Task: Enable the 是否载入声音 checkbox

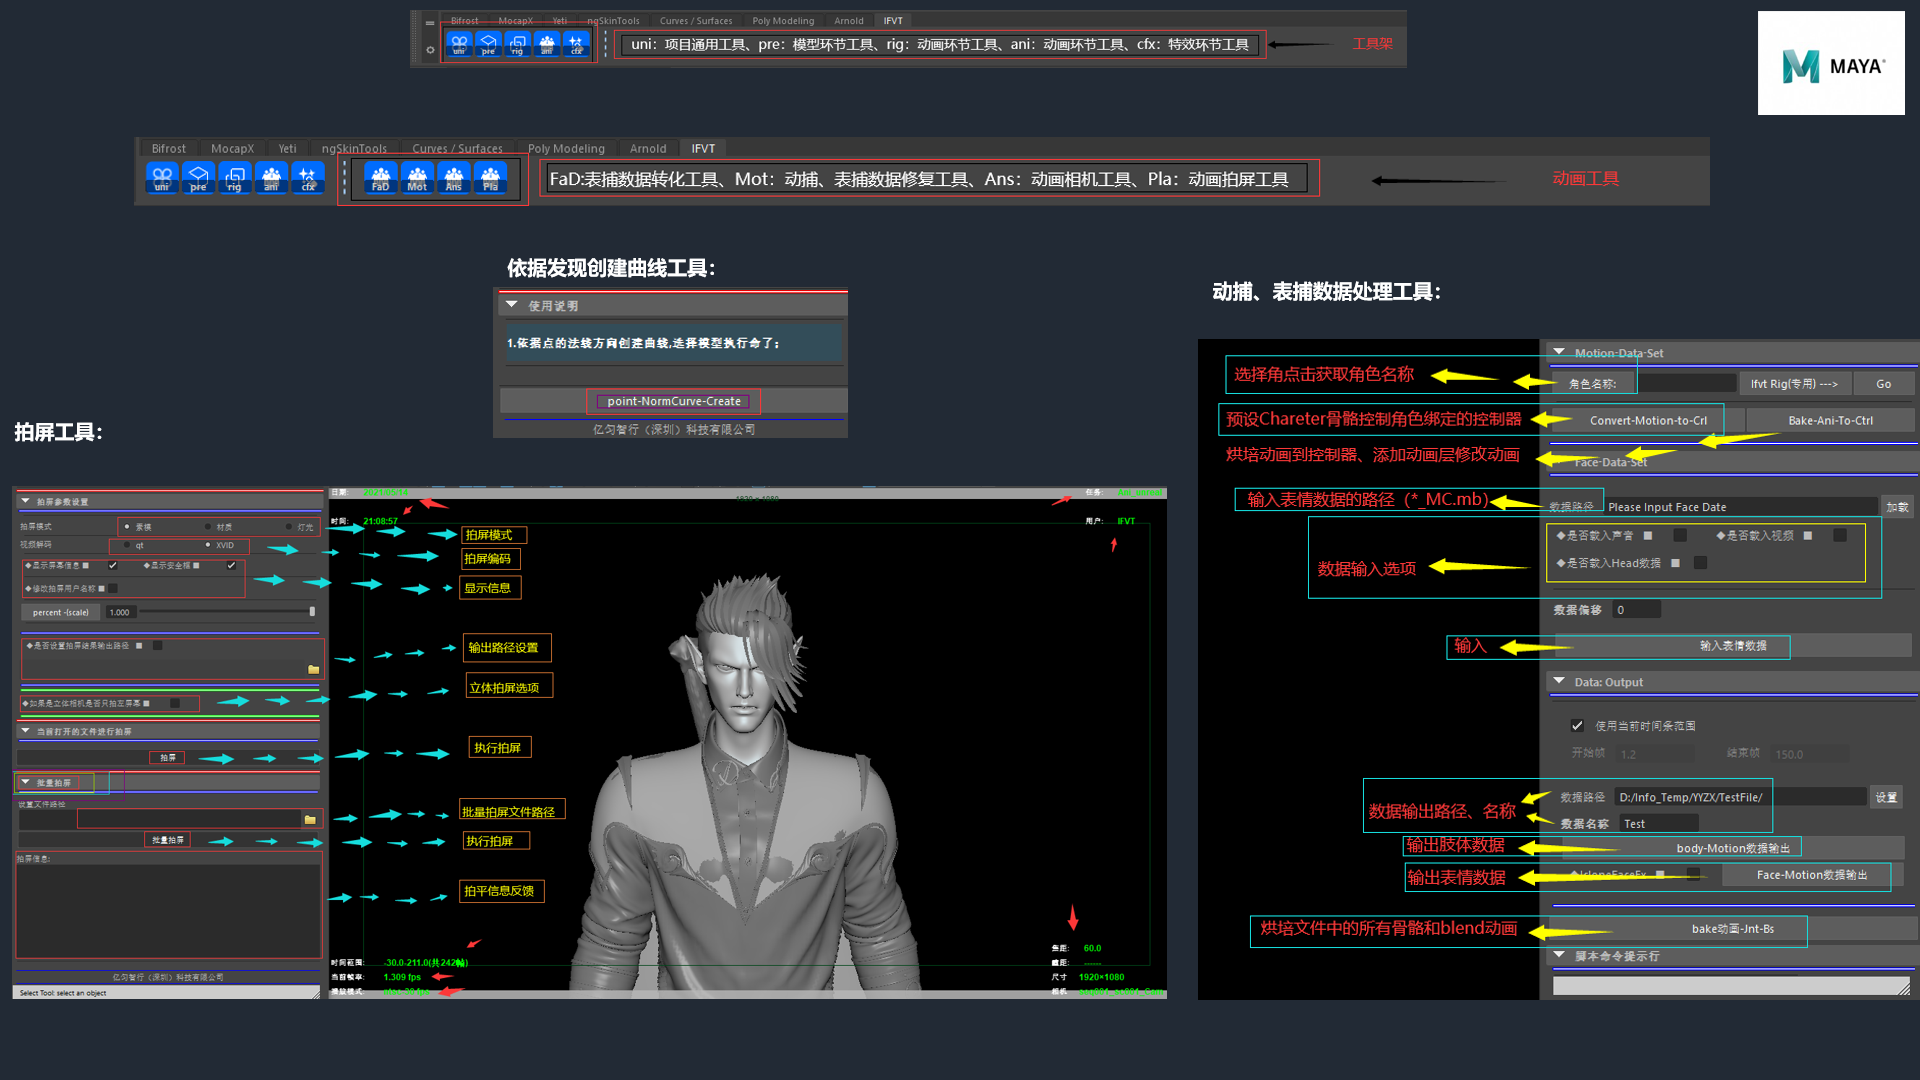Action: point(1680,535)
